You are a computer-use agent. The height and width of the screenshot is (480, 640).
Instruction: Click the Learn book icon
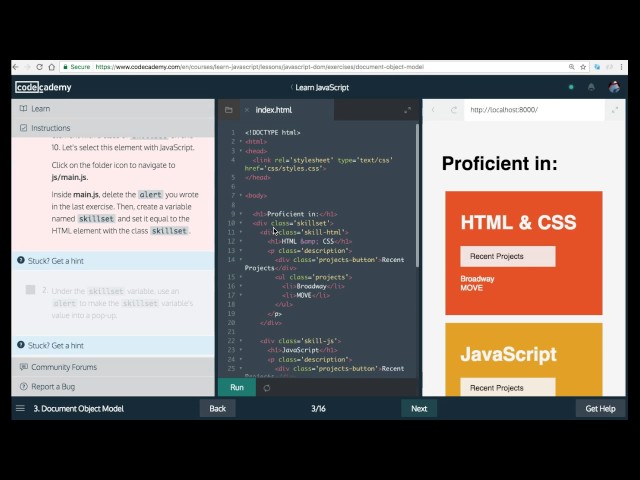(23, 109)
